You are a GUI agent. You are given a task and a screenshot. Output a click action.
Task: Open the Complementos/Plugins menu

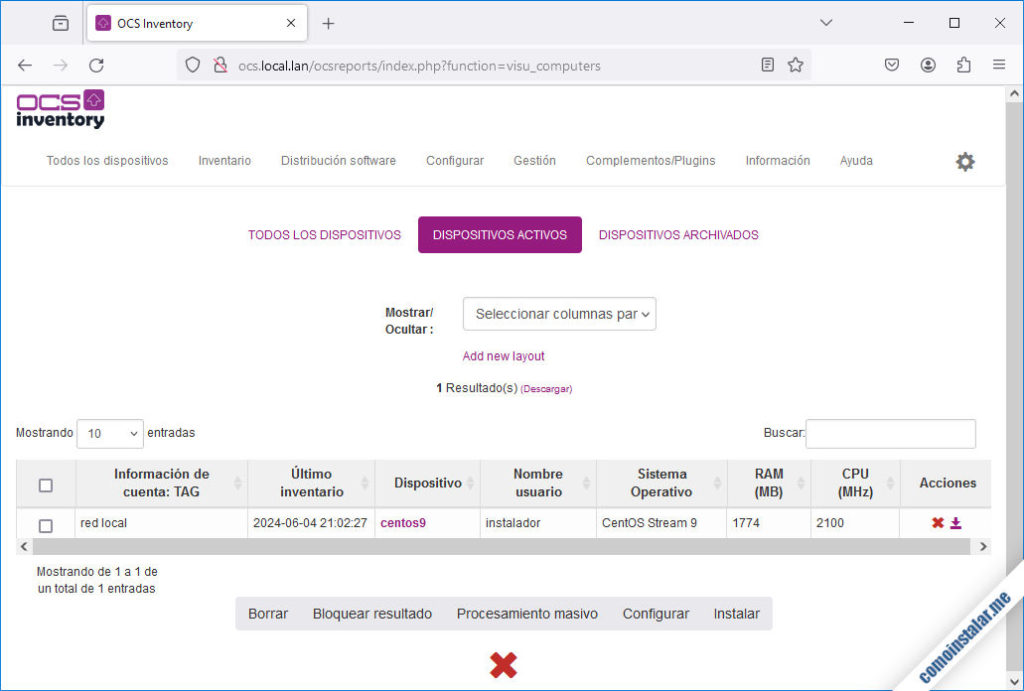point(650,161)
